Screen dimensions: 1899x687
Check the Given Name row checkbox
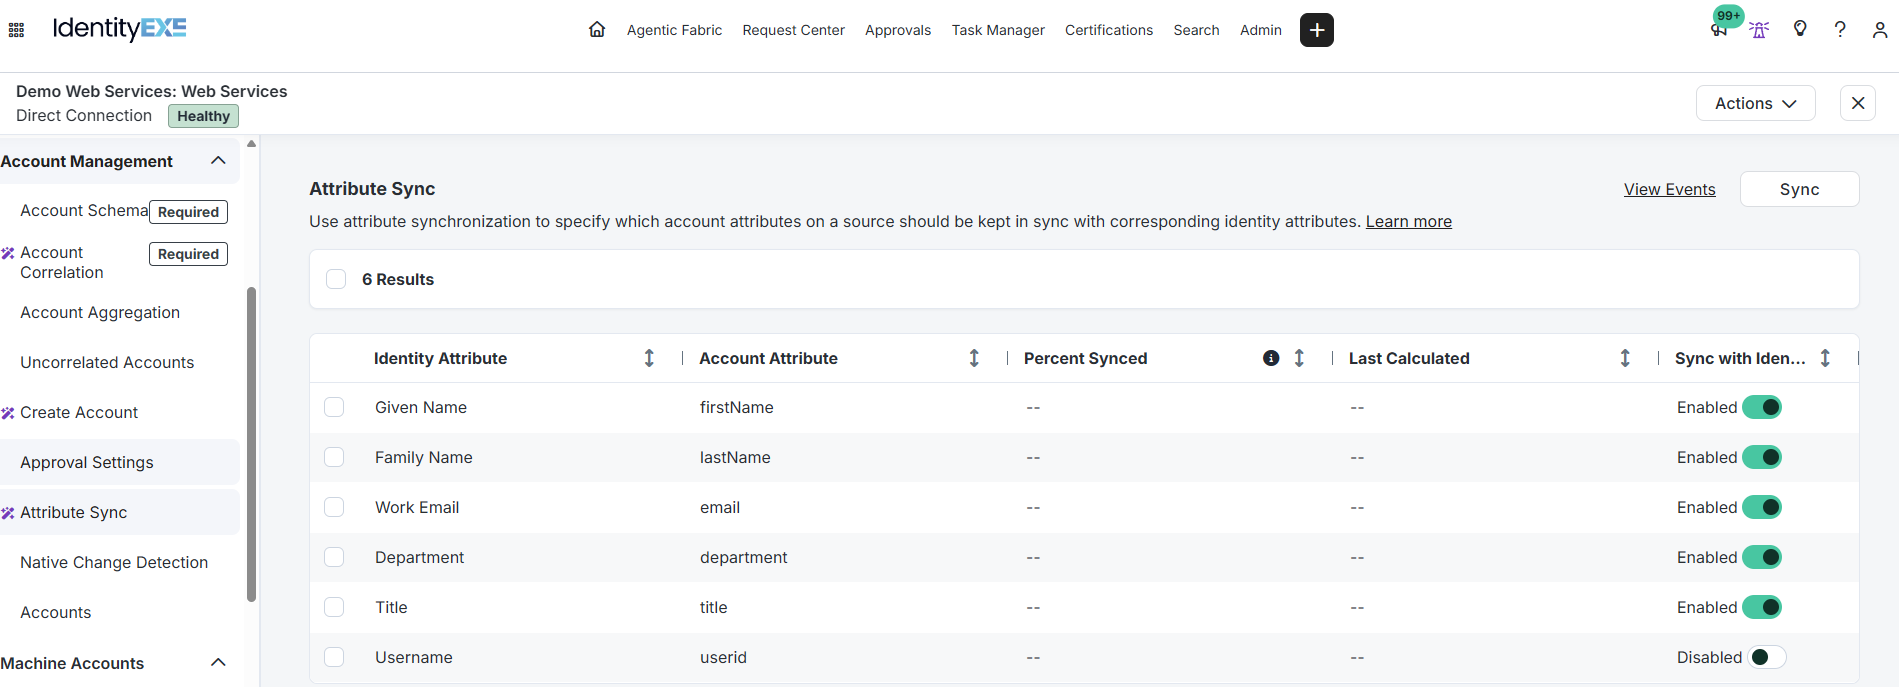pos(334,407)
